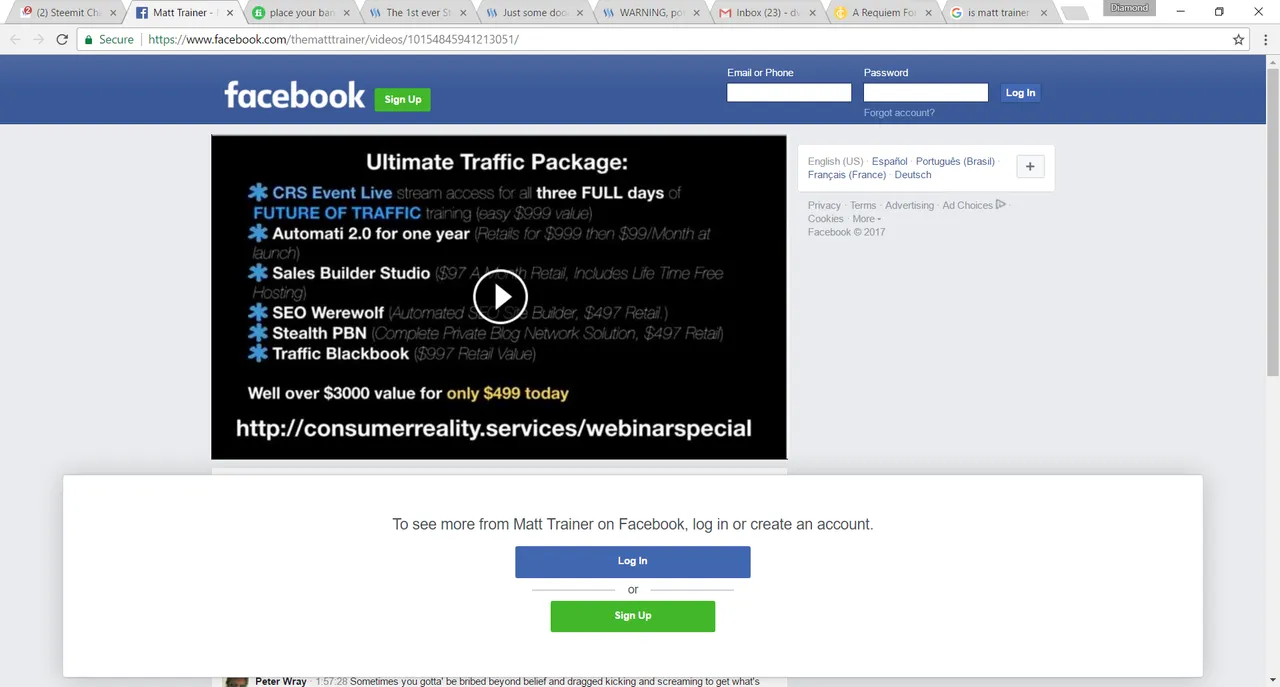The height and width of the screenshot is (687, 1280).
Task: Open the Forgot account? link
Action: (899, 113)
